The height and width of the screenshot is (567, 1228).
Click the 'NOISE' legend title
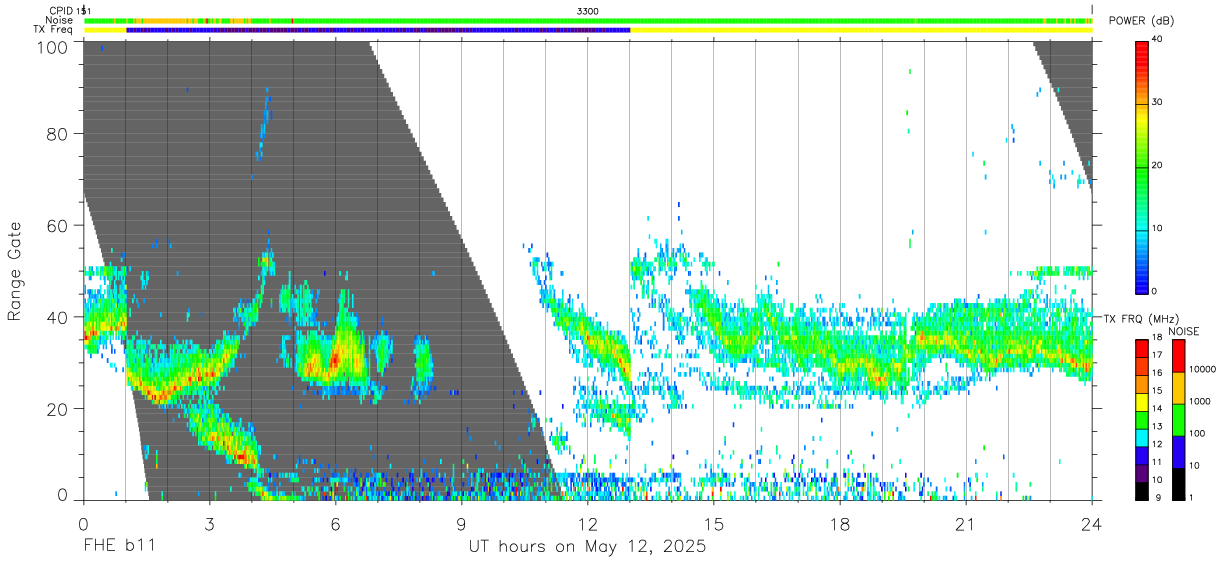pyautogui.click(x=1183, y=331)
